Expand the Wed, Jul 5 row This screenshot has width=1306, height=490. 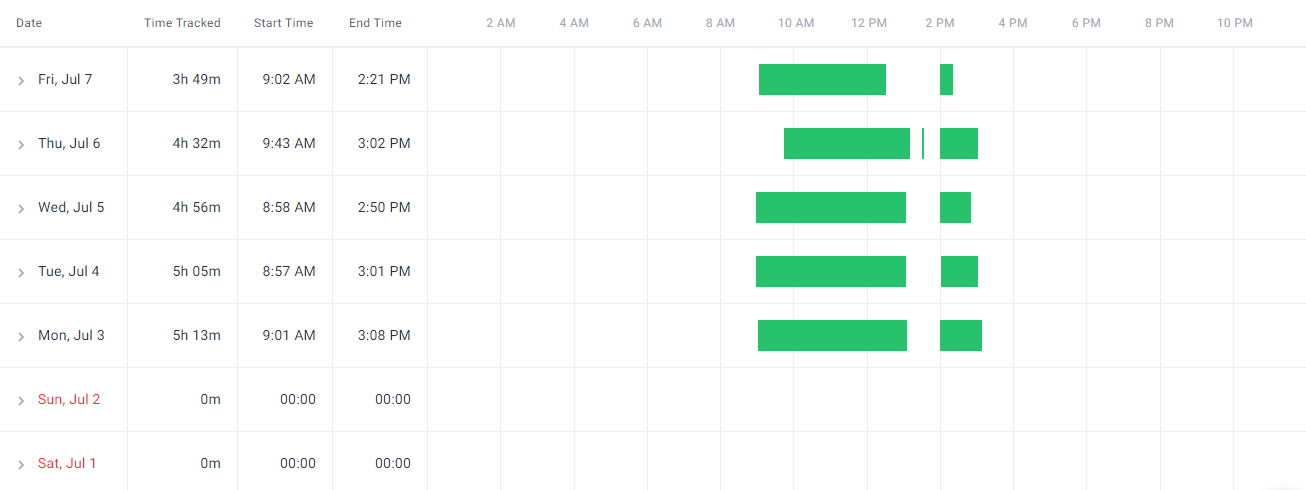coord(21,208)
